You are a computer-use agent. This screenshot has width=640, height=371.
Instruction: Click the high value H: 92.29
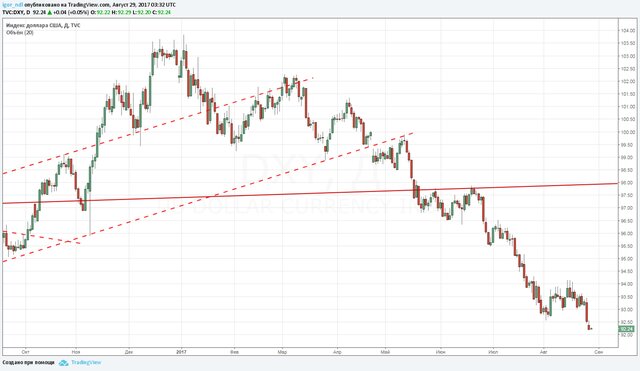coord(121,13)
